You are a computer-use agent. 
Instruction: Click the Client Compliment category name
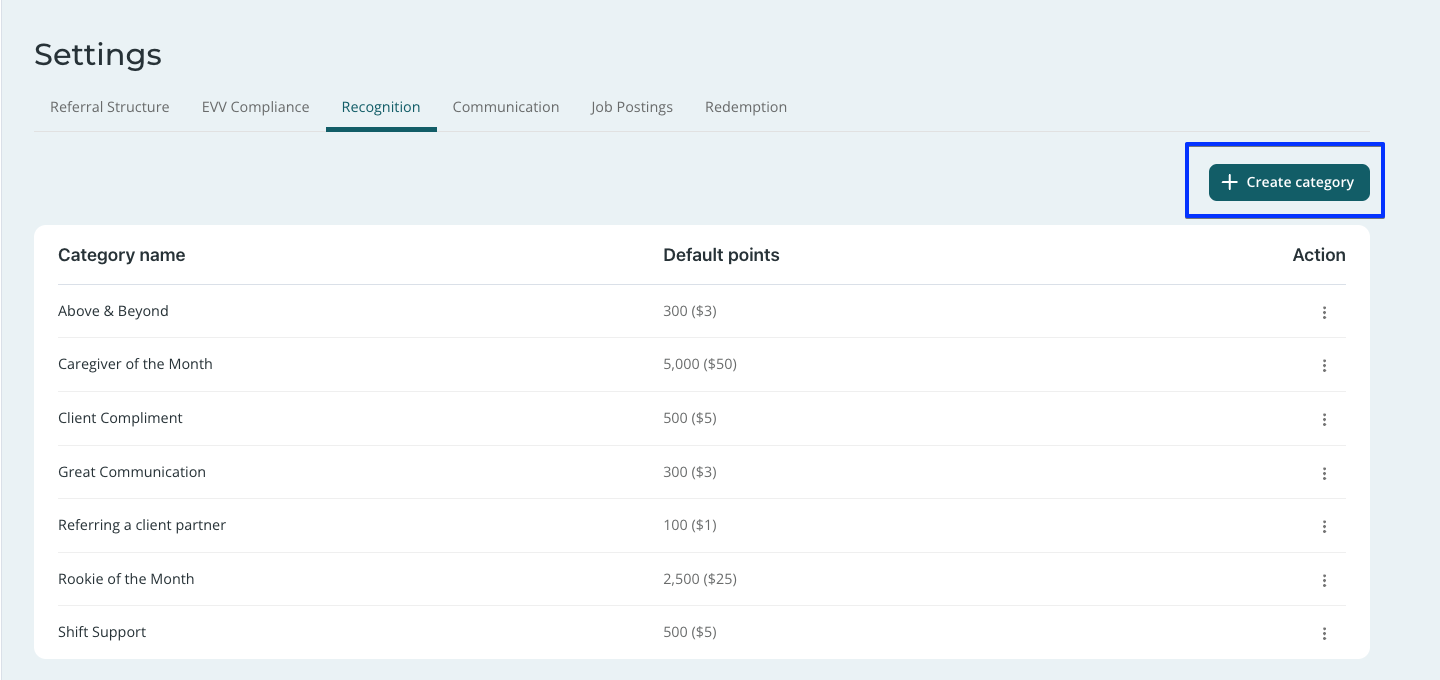120,418
